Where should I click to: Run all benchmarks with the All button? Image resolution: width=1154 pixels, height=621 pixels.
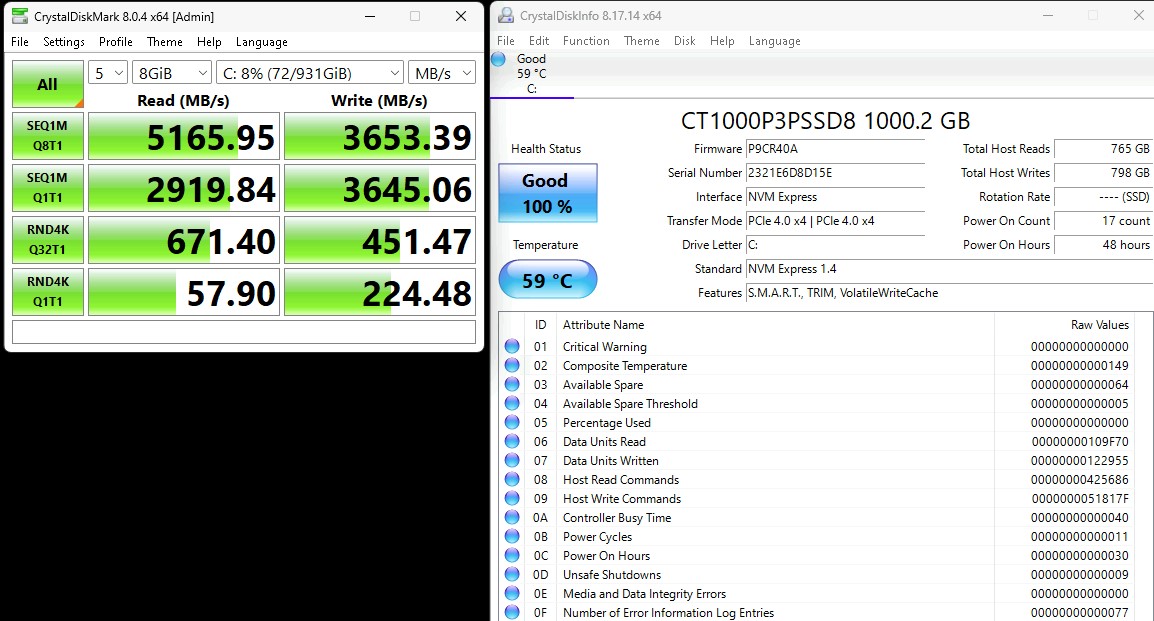[48, 84]
